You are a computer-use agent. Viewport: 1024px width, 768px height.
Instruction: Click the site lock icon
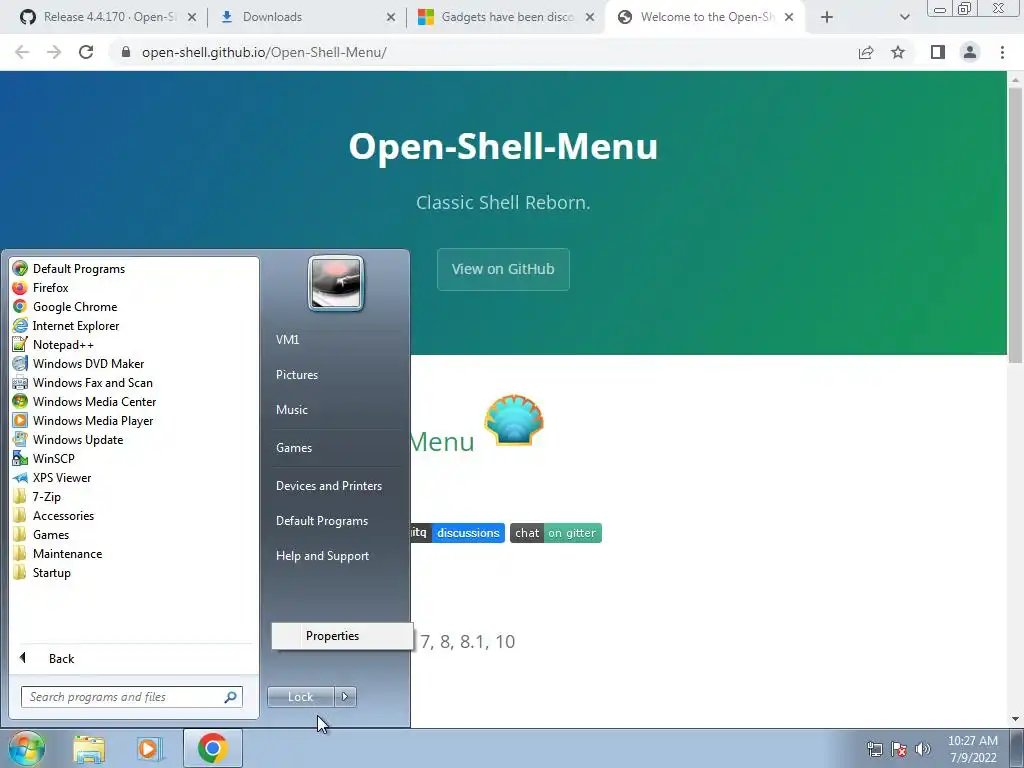tap(126, 52)
